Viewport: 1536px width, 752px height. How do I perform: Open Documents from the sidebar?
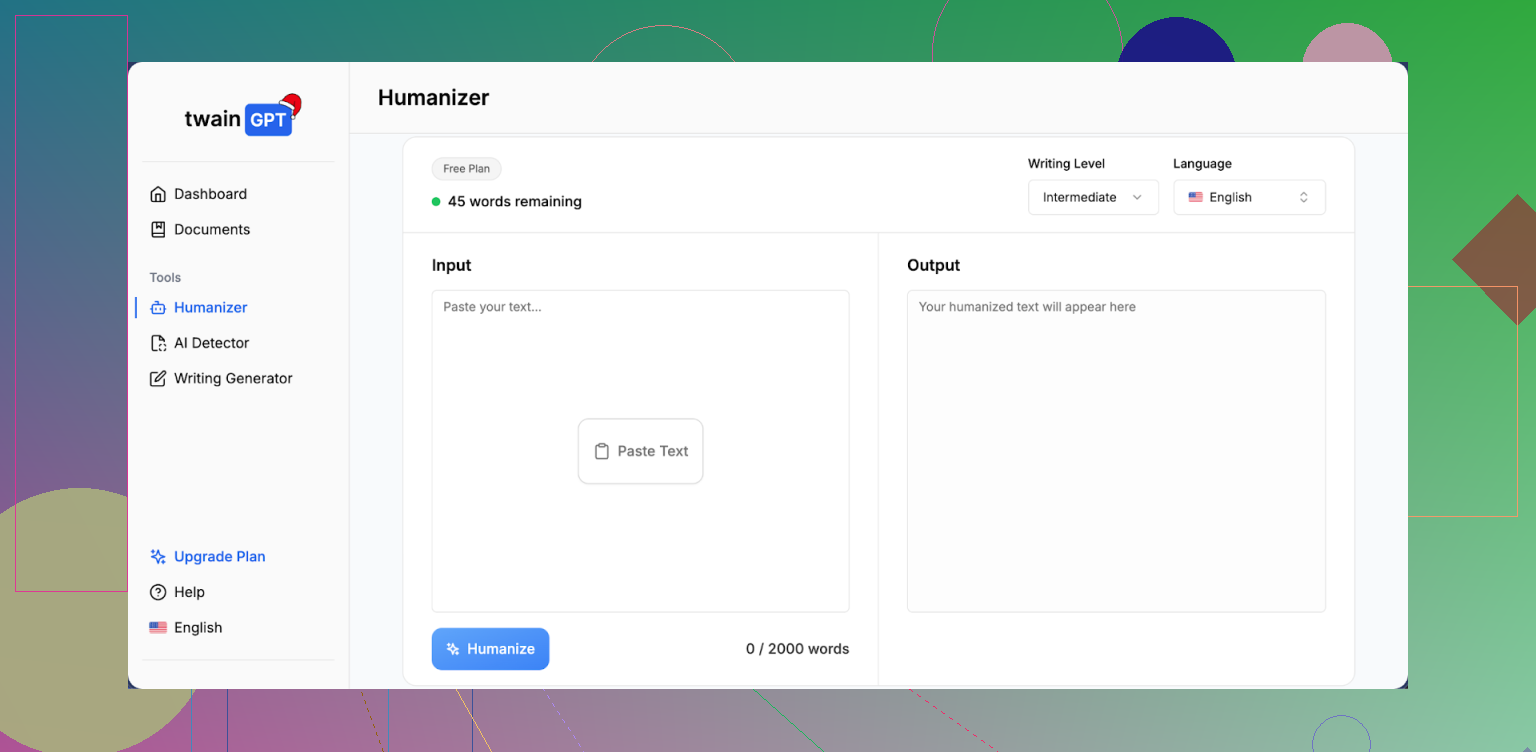211,229
